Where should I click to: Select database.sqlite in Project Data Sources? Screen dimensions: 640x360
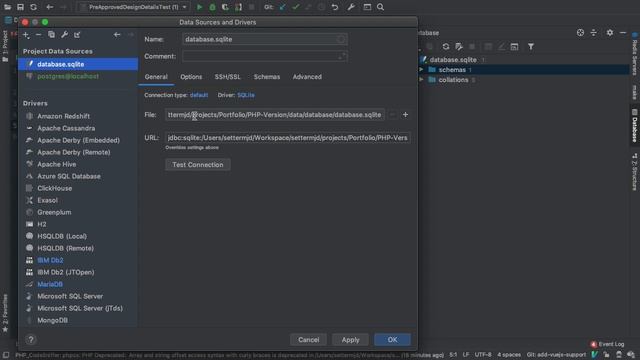[x=78, y=64]
